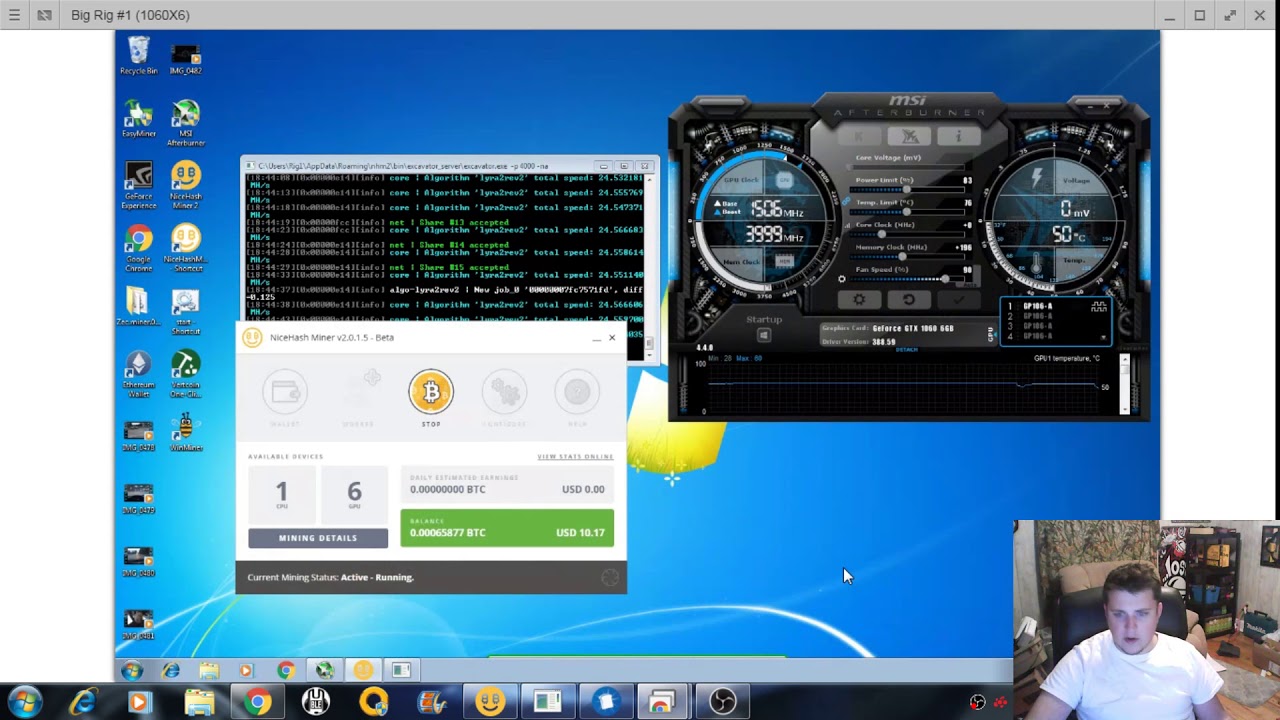
Task: Select IMG_0482 video file on desktop
Action: [185, 57]
